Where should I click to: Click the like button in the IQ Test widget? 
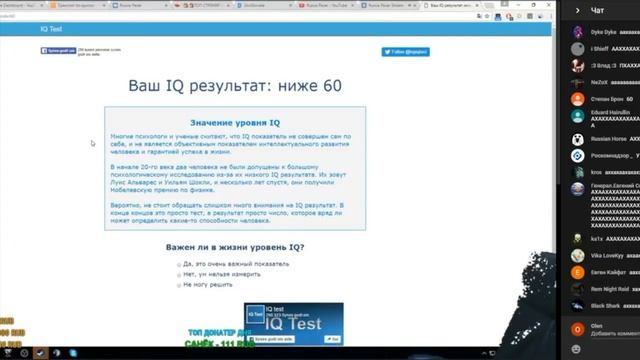[x=272, y=339]
